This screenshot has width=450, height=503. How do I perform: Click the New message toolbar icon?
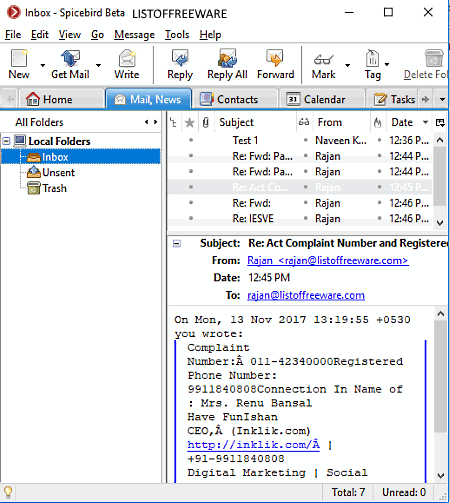click(x=19, y=58)
